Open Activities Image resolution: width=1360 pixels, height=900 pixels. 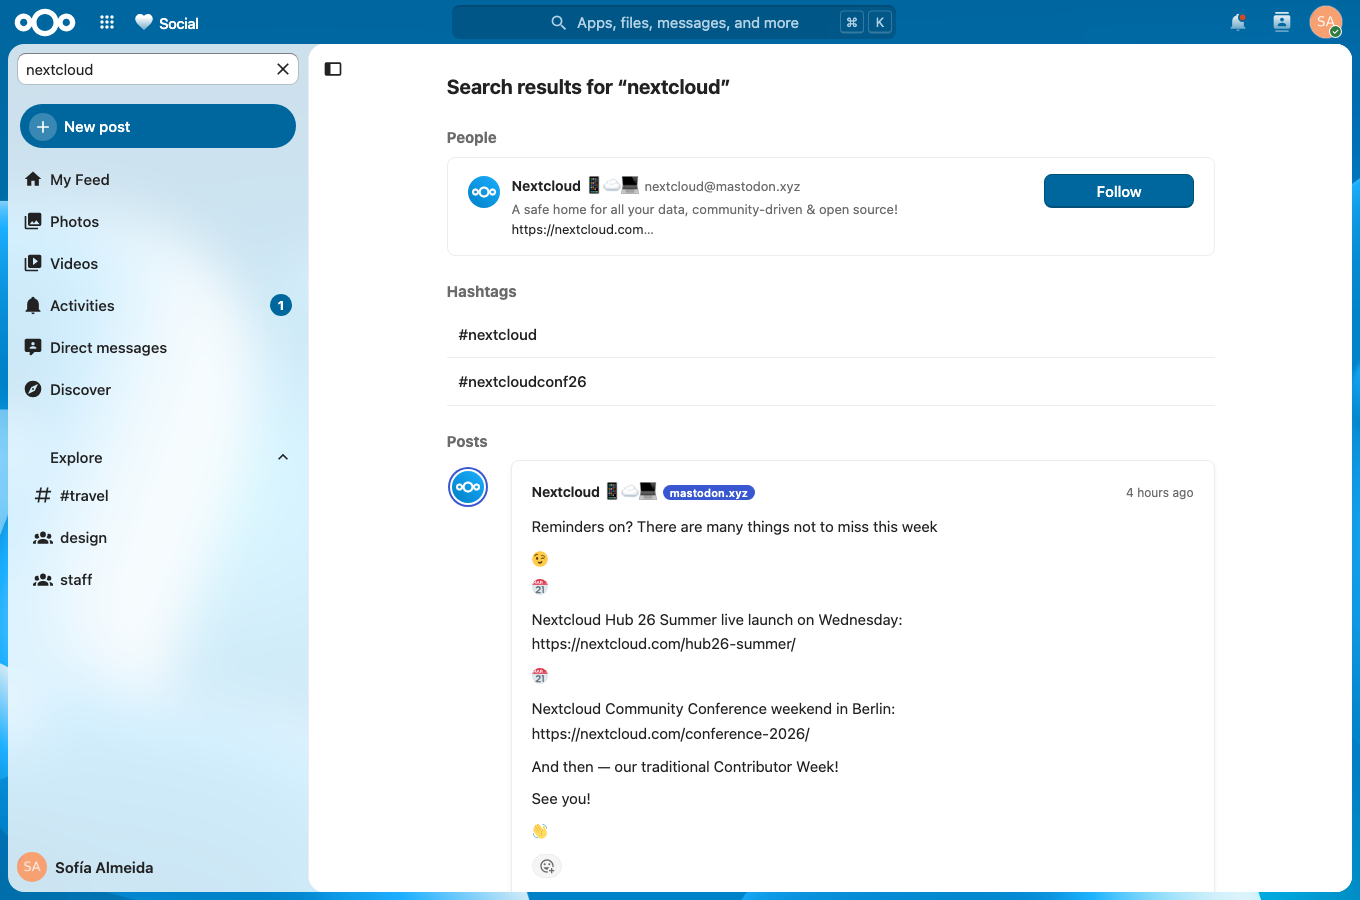coord(158,306)
